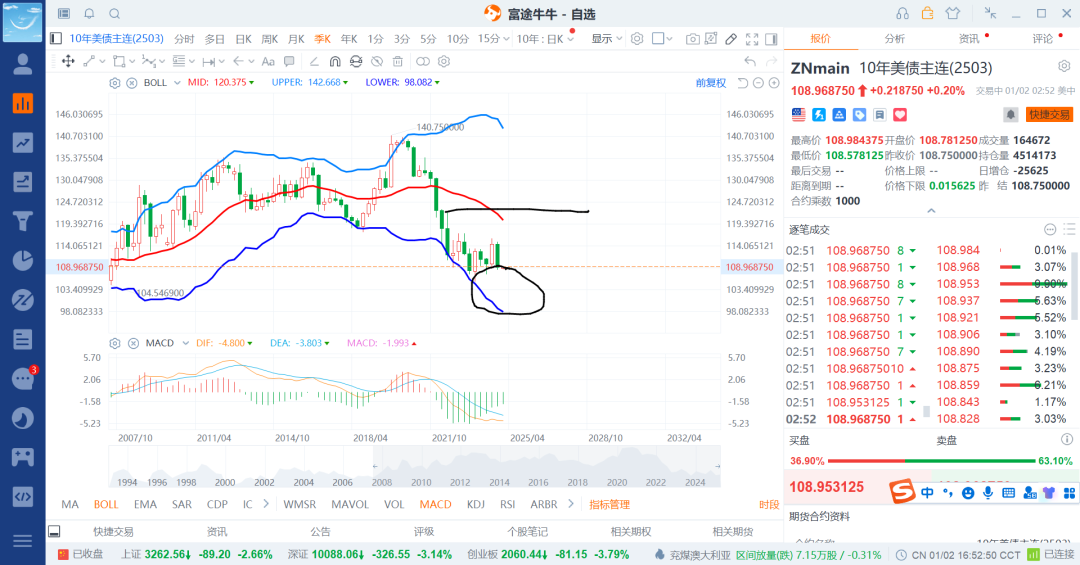Click the search magnifier in title bar
The image size is (1080, 565).
(114, 13)
